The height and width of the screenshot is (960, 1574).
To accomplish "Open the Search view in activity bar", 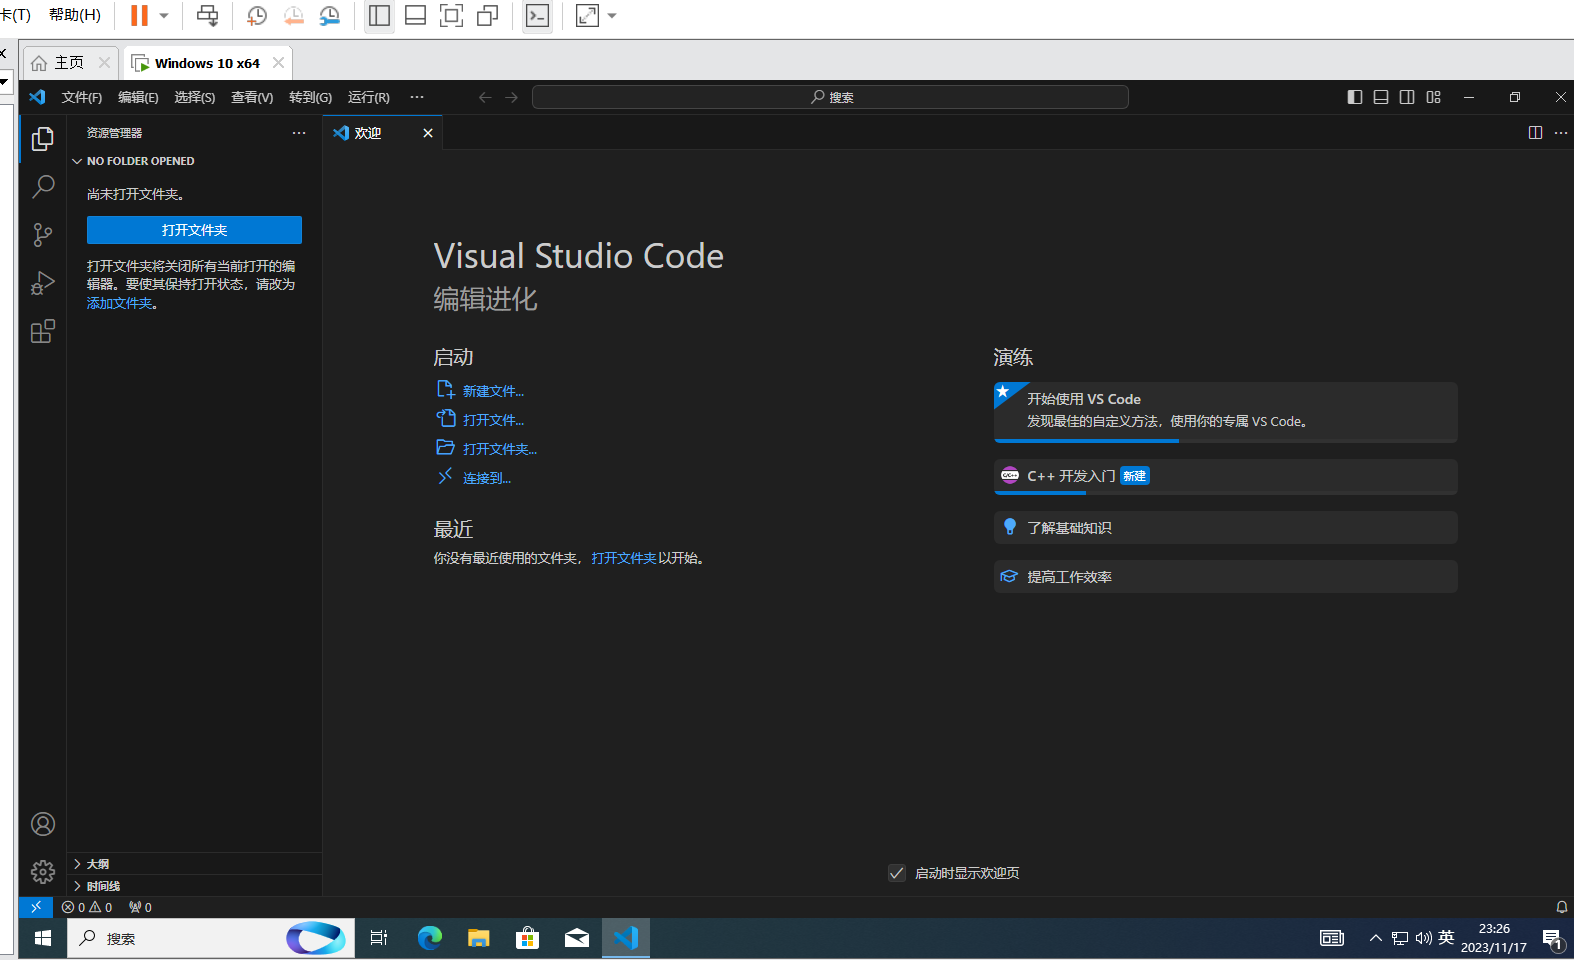I will (x=42, y=187).
